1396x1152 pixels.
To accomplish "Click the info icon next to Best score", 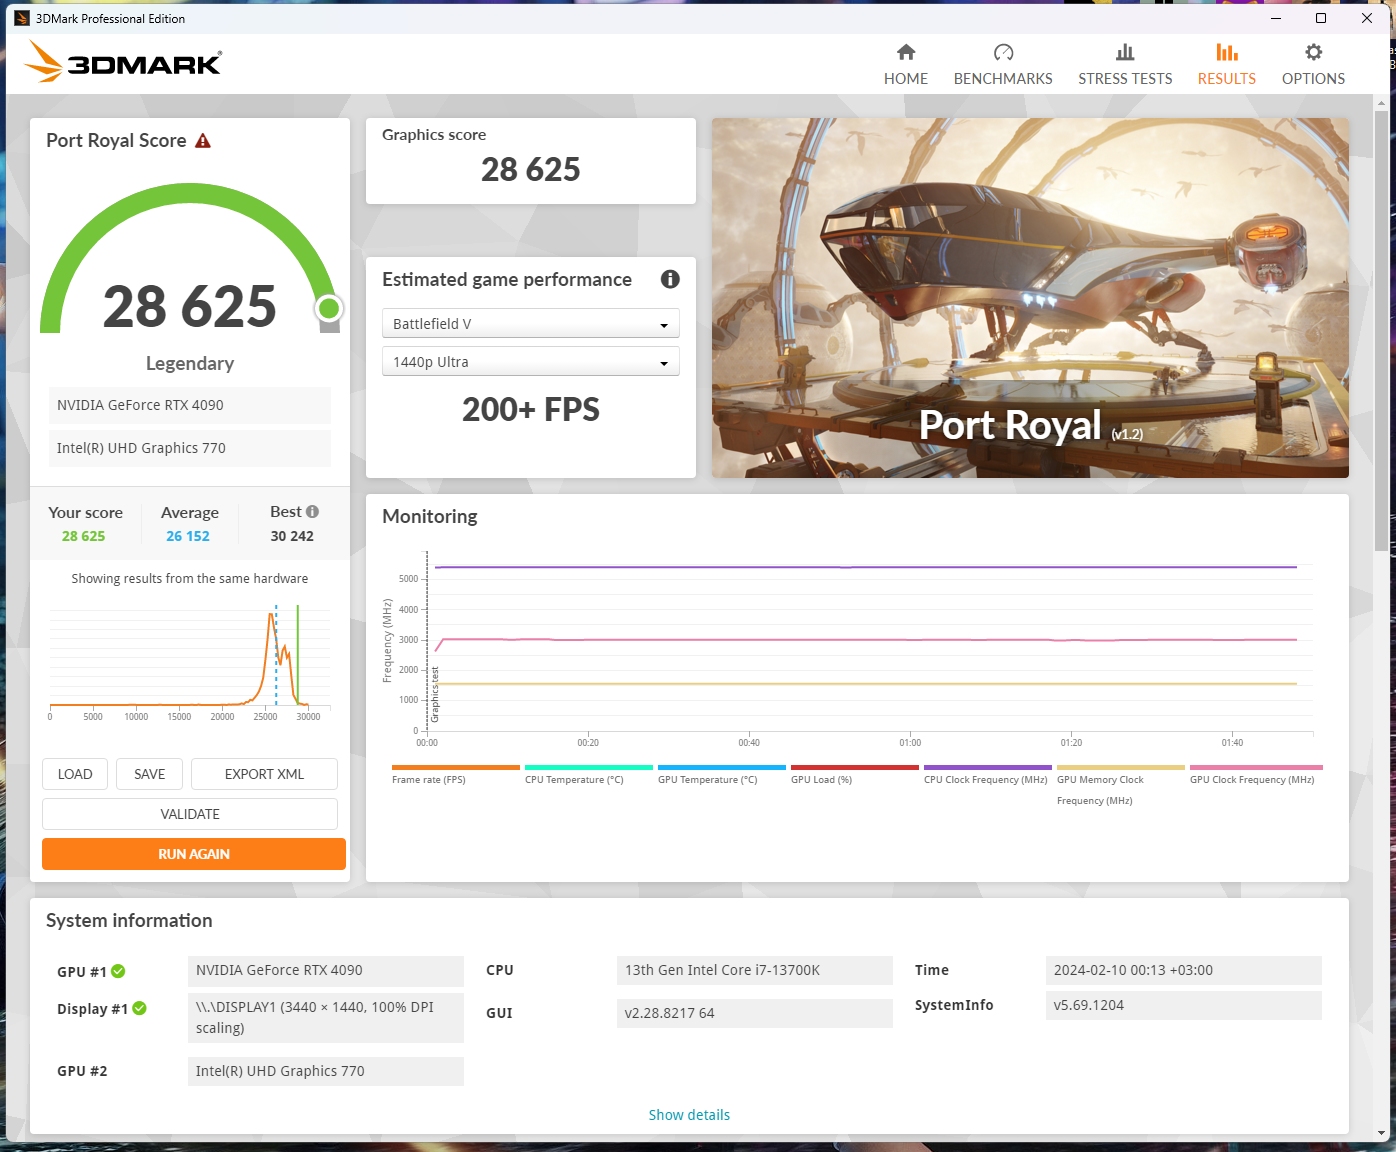I will (x=312, y=512).
